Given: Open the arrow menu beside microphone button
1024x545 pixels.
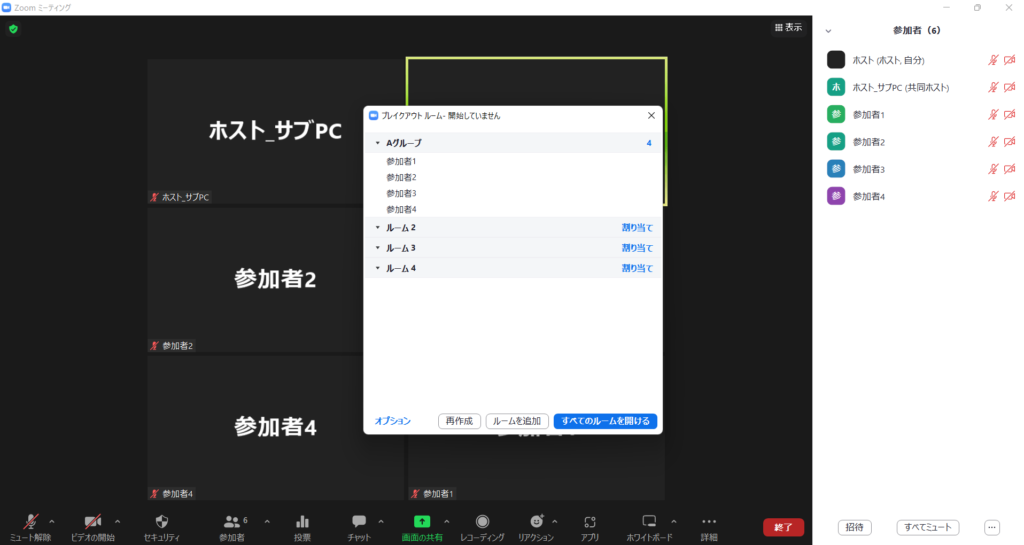Looking at the screenshot, I should [52, 521].
